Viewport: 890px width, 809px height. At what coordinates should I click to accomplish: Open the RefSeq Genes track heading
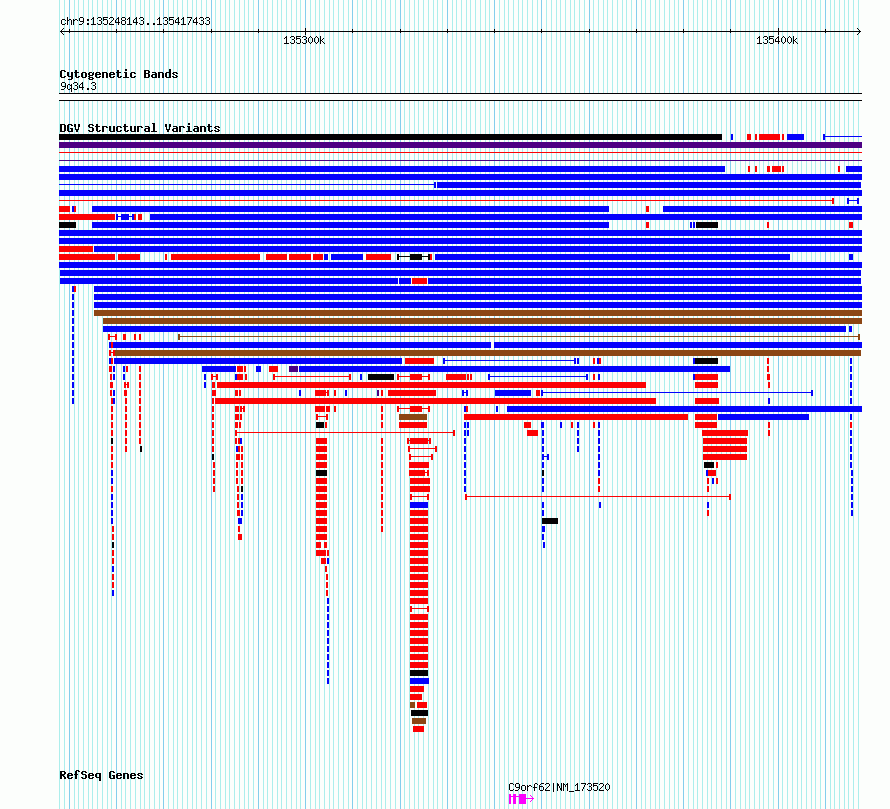pos(101,775)
